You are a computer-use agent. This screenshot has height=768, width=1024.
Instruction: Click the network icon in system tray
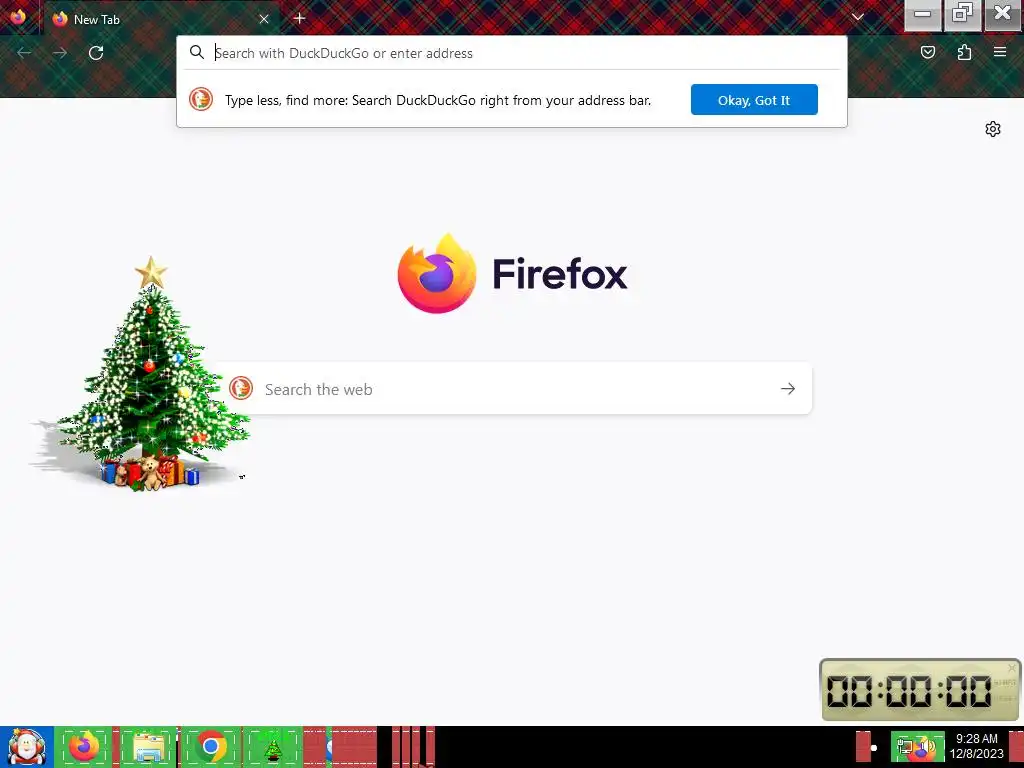coord(904,746)
